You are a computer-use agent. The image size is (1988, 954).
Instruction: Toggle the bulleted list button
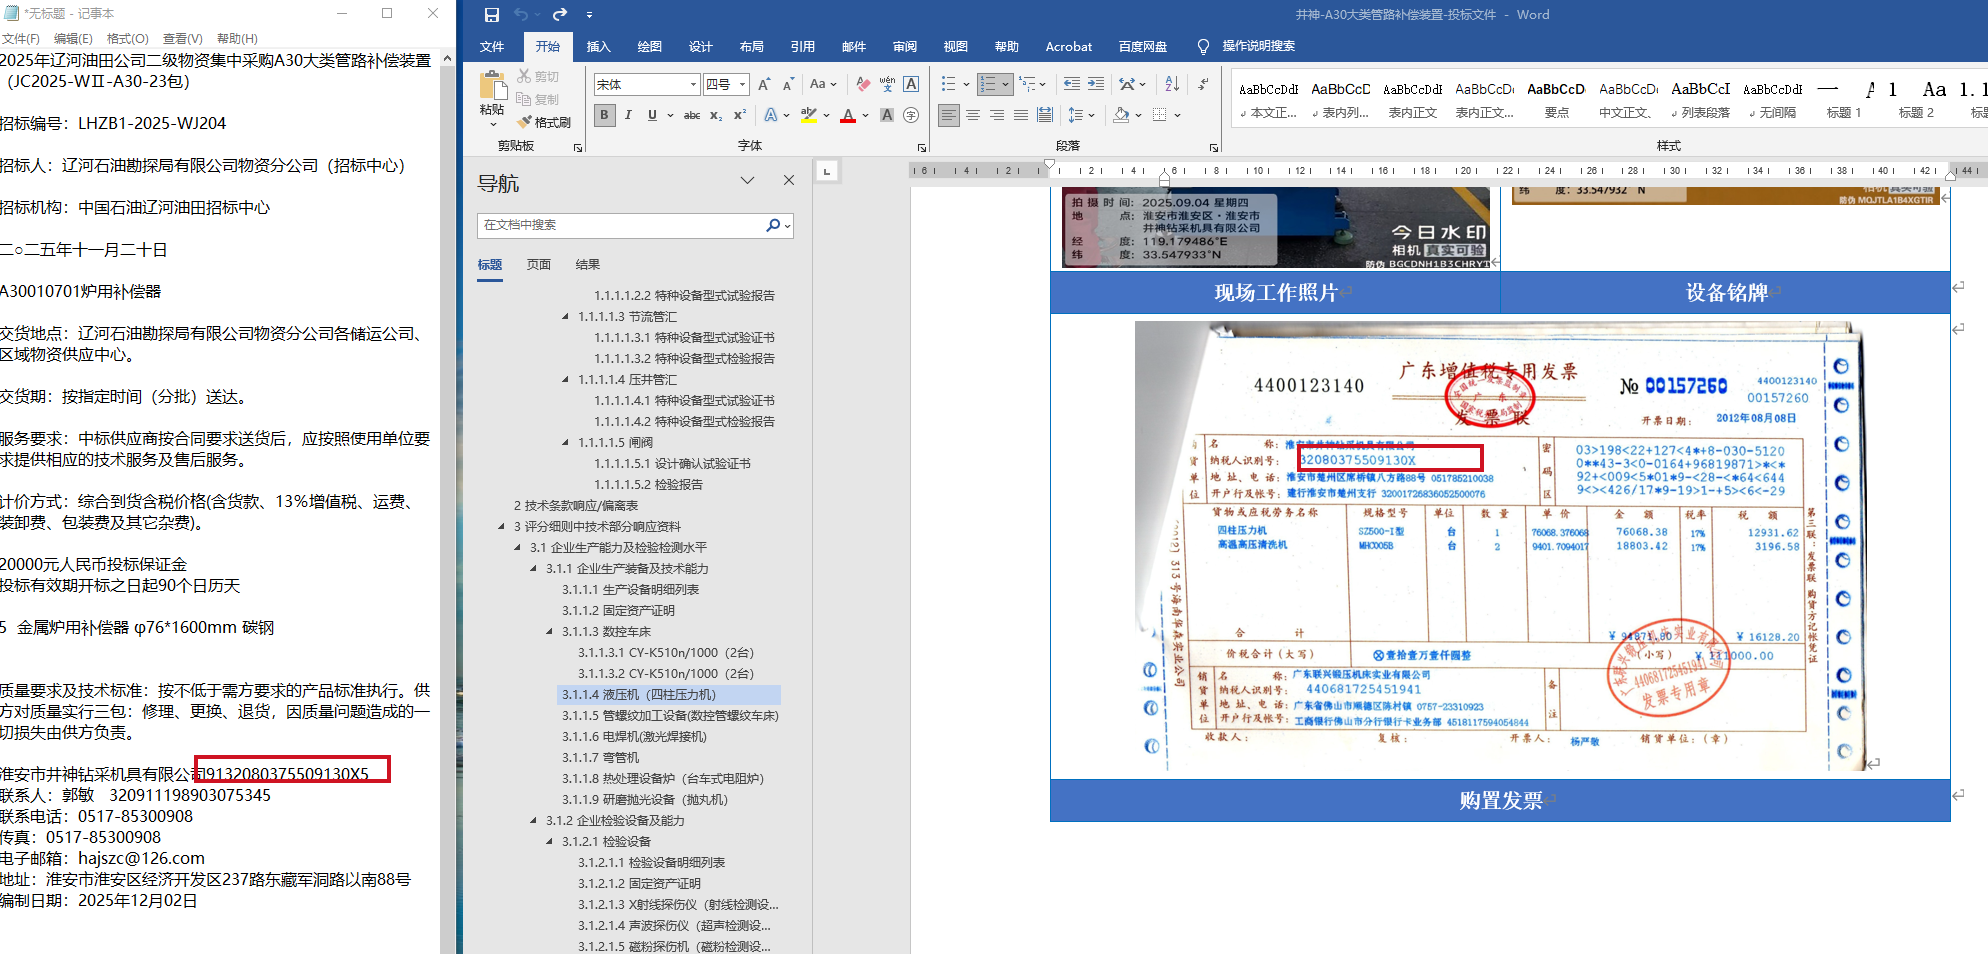(949, 85)
